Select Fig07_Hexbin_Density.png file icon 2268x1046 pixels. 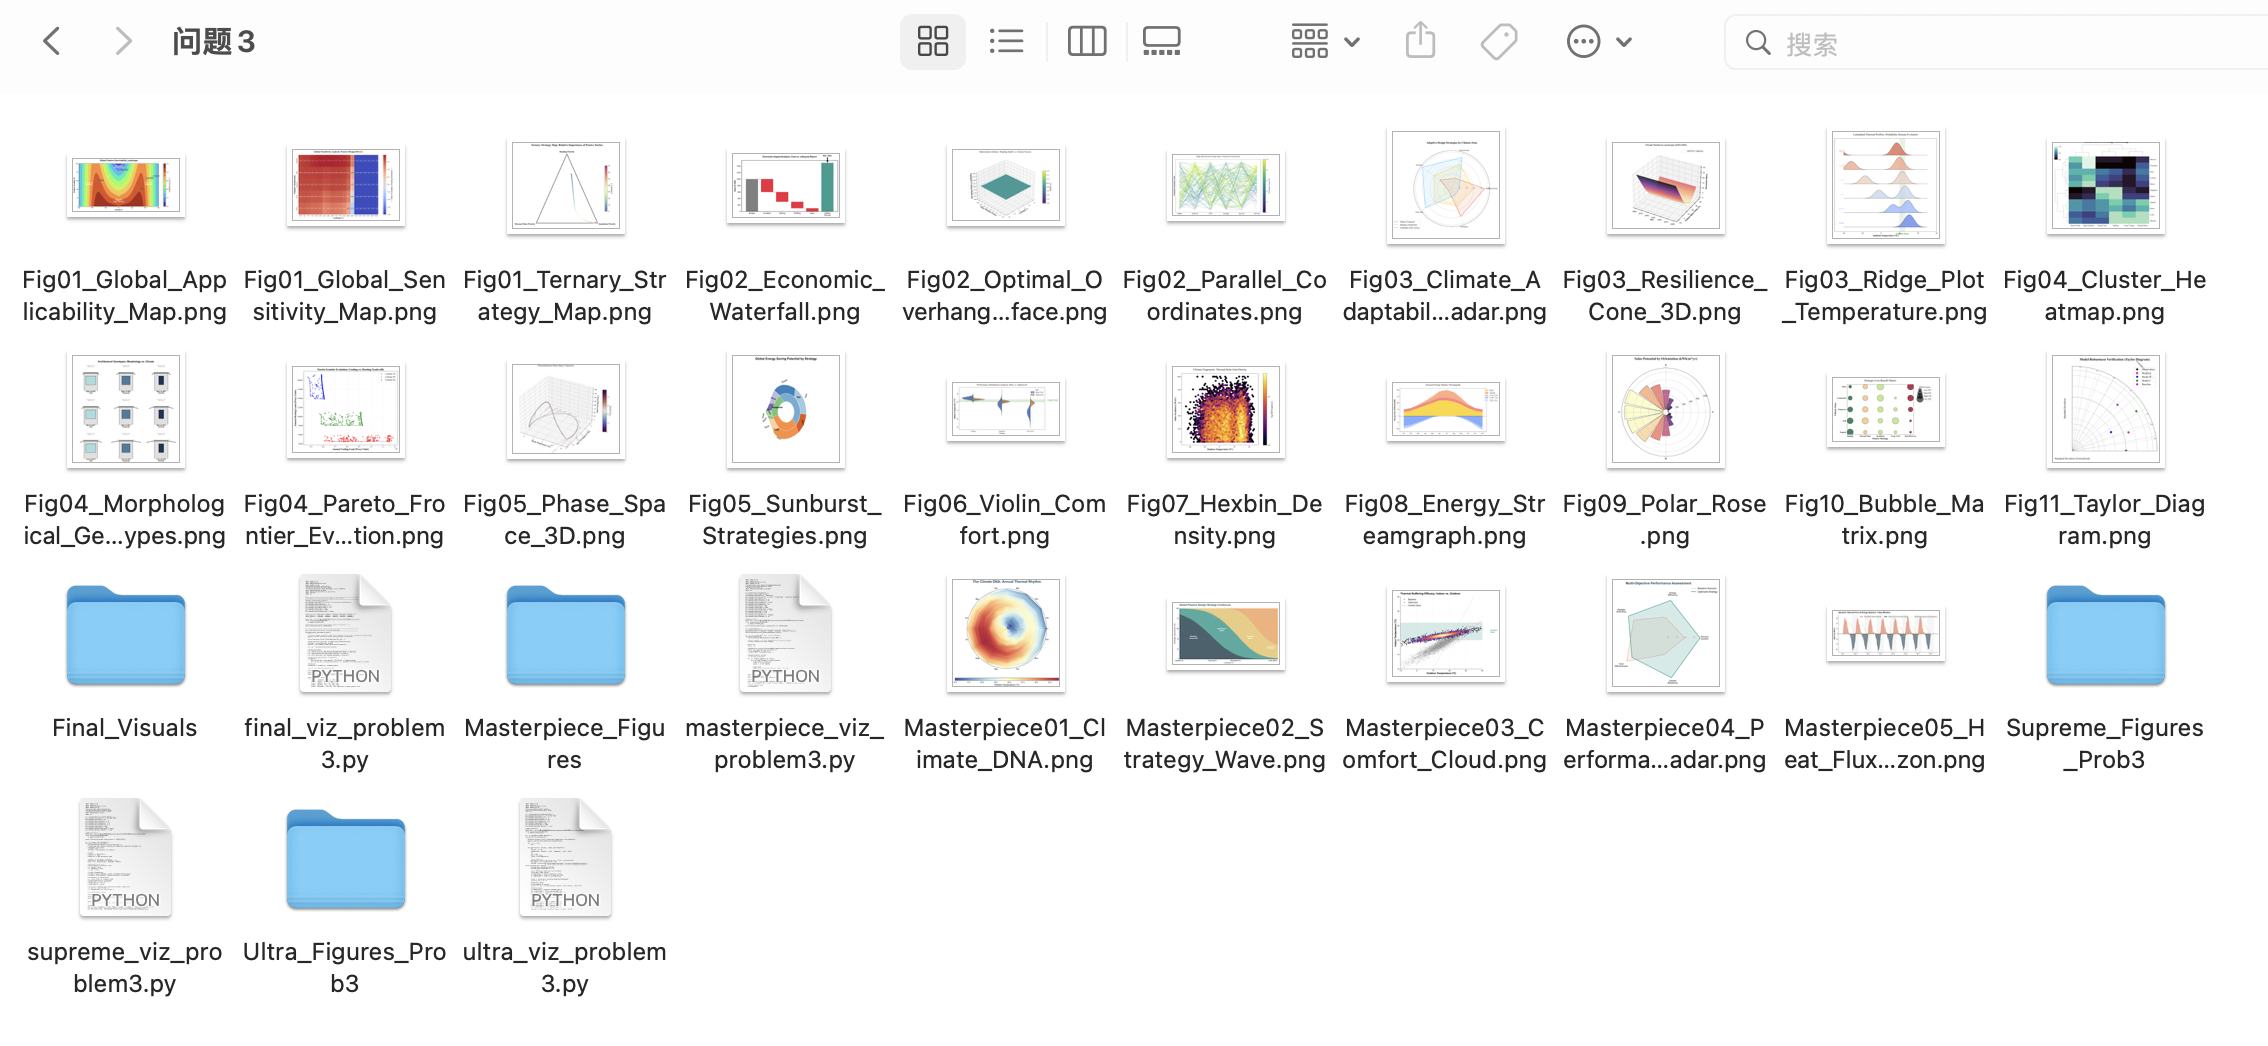coord(1225,410)
